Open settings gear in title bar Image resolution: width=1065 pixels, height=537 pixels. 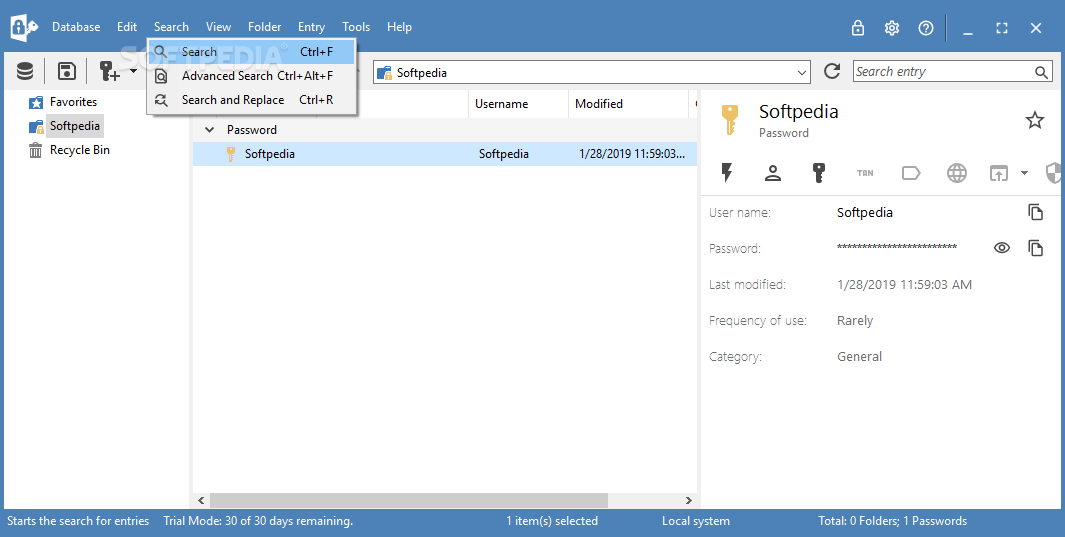(892, 28)
